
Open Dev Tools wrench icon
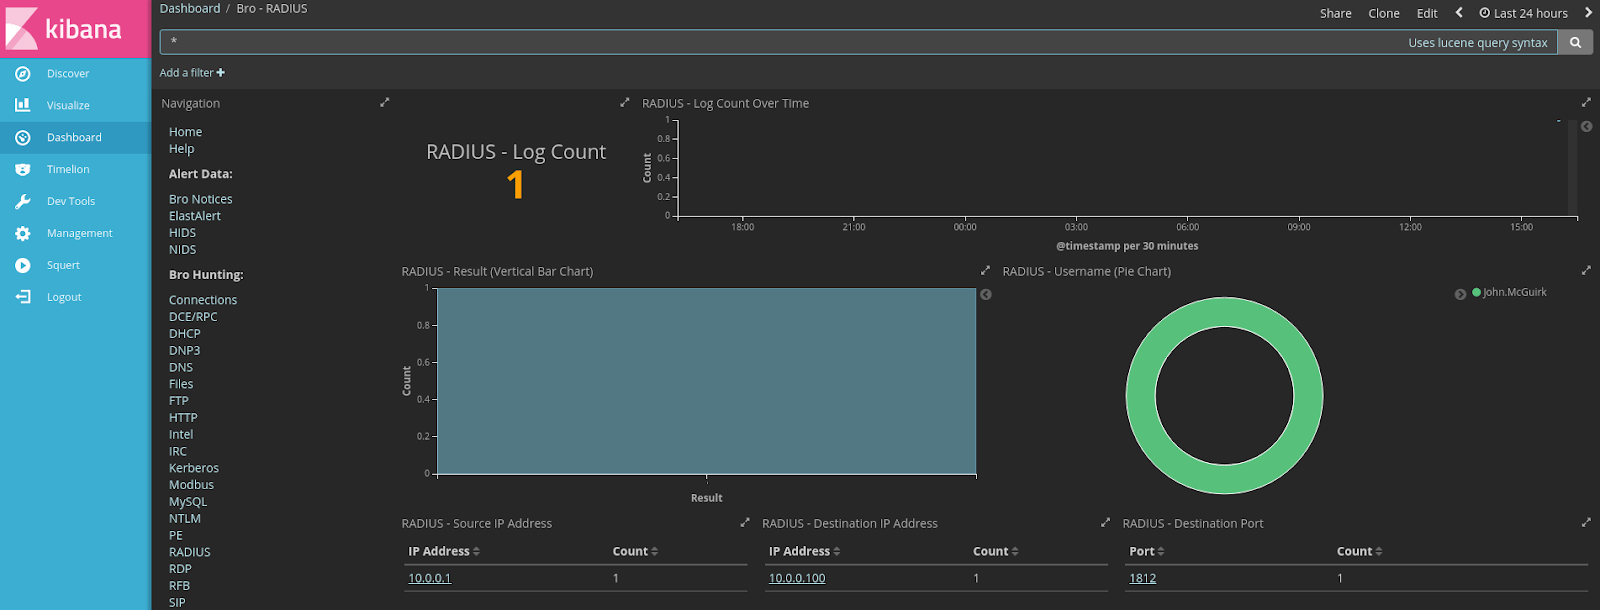click(23, 201)
